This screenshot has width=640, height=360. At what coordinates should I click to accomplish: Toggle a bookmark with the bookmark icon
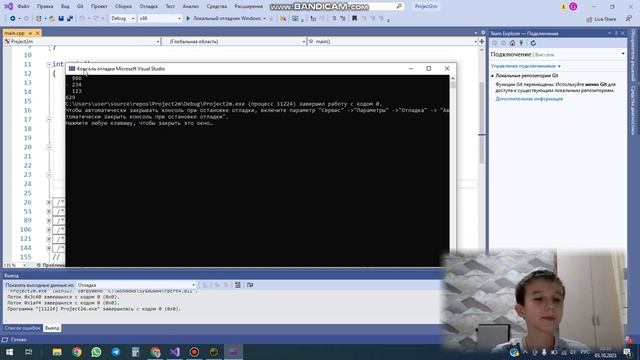(x=354, y=18)
